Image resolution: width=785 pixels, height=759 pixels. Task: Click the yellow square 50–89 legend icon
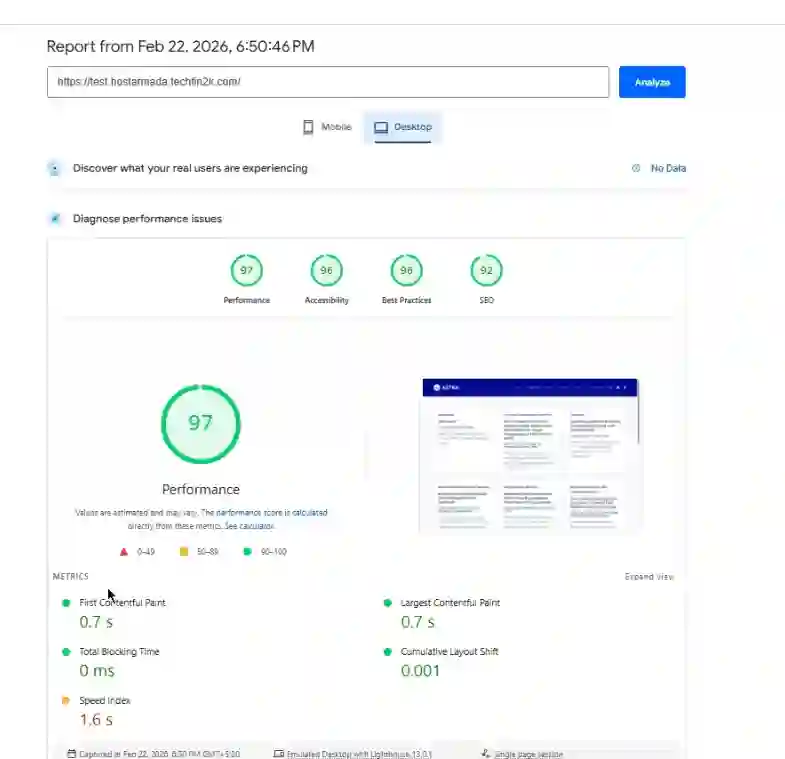[x=184, y=552]
